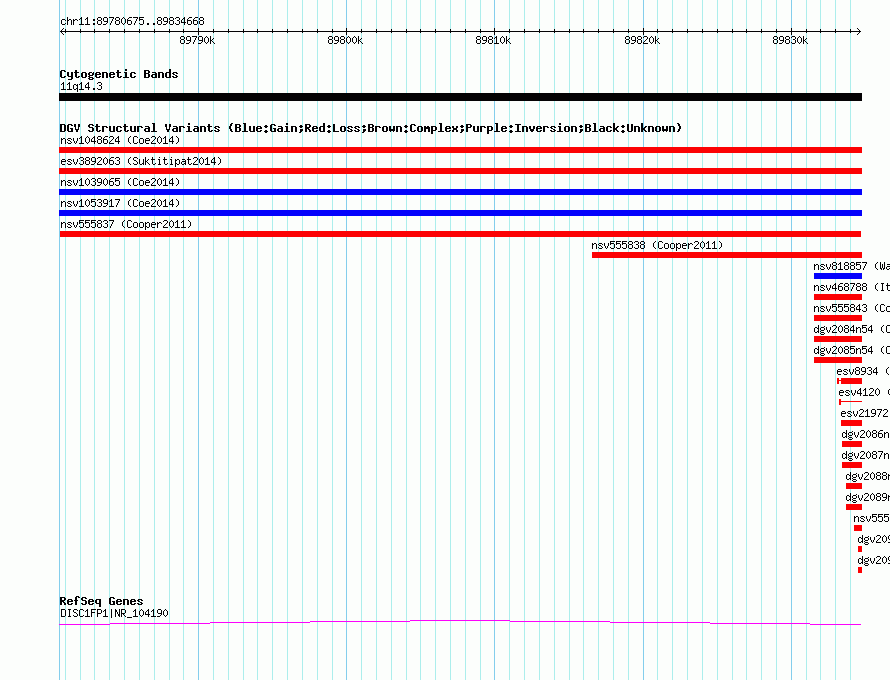Click the chr11:89780675..89834668 region label

tap(132, 21)
